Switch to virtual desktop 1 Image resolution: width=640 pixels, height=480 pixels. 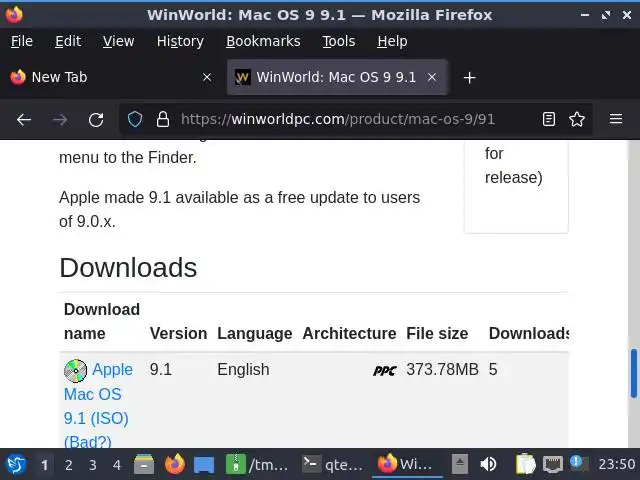click(x=44, y=464)
